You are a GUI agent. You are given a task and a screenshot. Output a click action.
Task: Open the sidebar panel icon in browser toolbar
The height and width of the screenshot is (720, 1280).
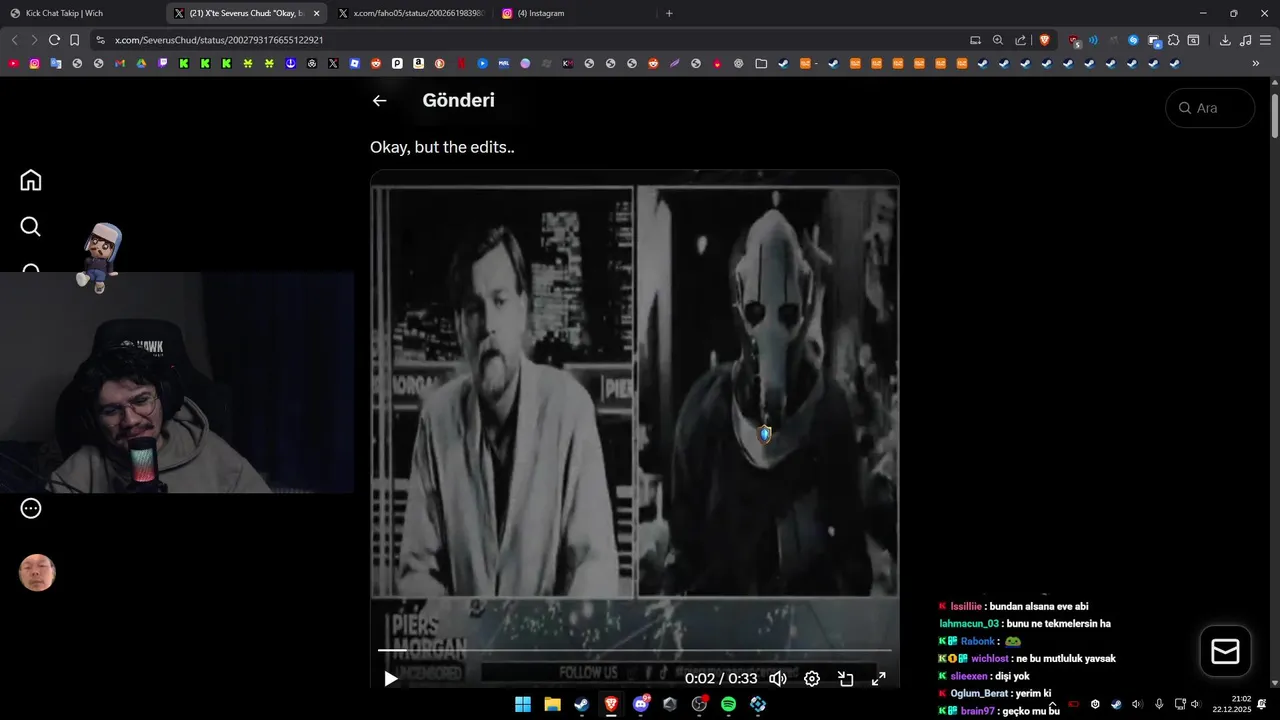[x=1193, y=40]
